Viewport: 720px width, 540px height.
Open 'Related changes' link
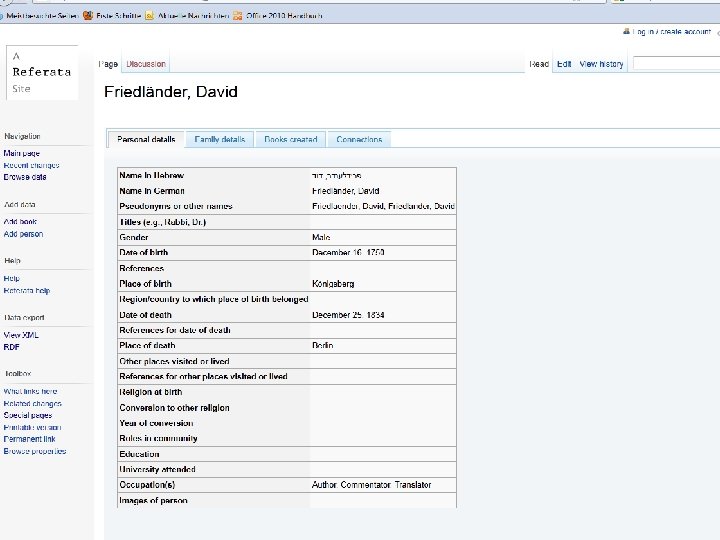(33, 403)
